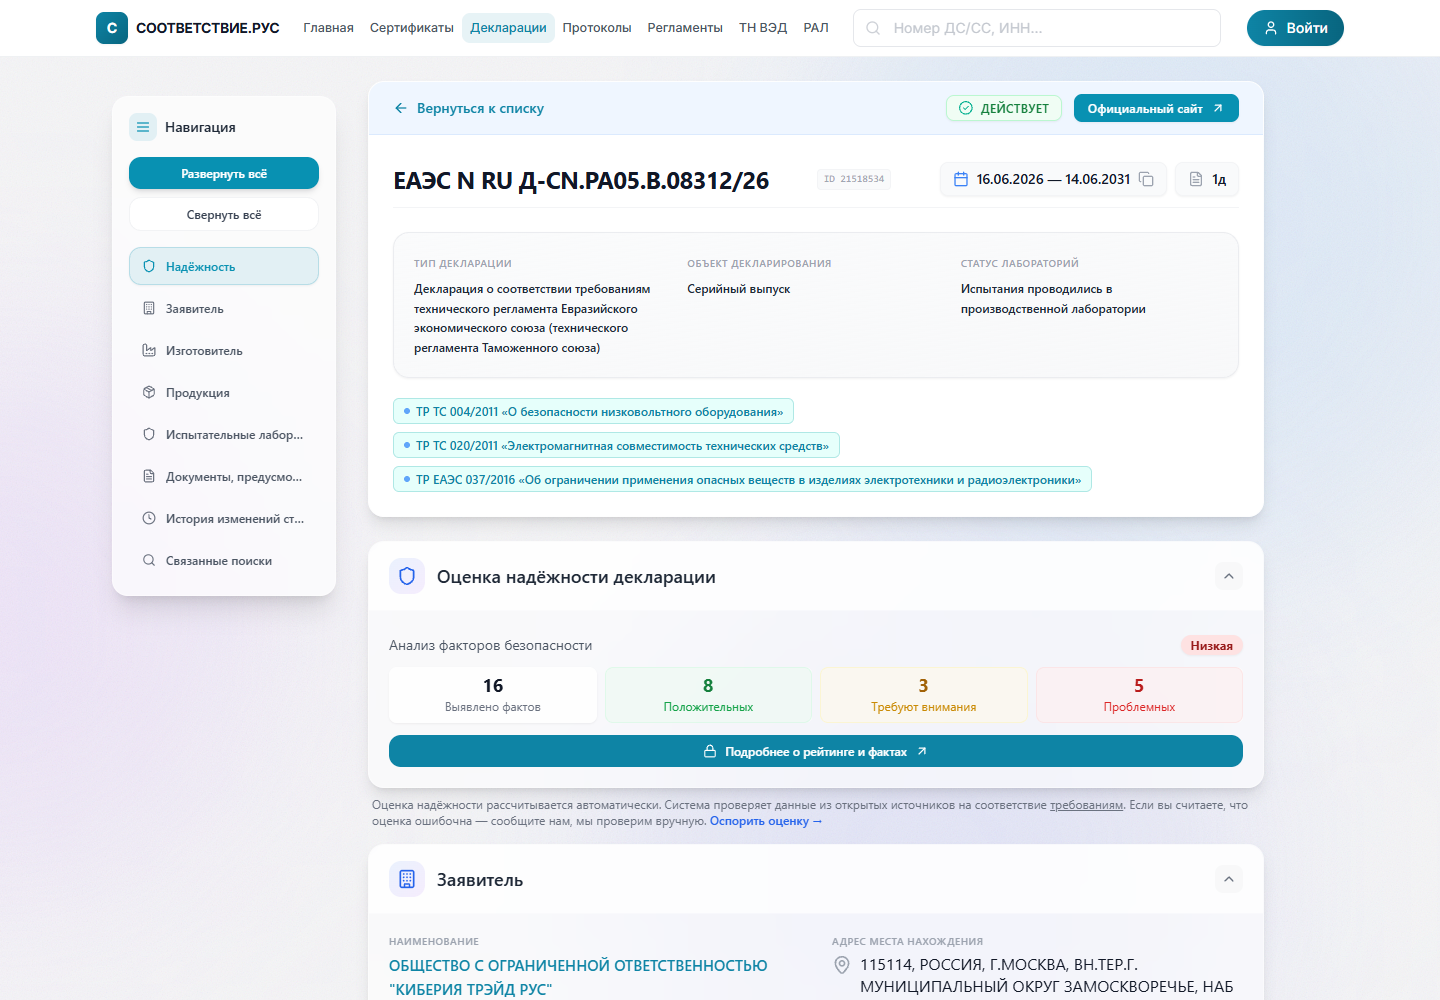Open the требованиям underlined link
This screenshot has width=1440, height=1000.
pyautogui.click(x=1087, y=805)
